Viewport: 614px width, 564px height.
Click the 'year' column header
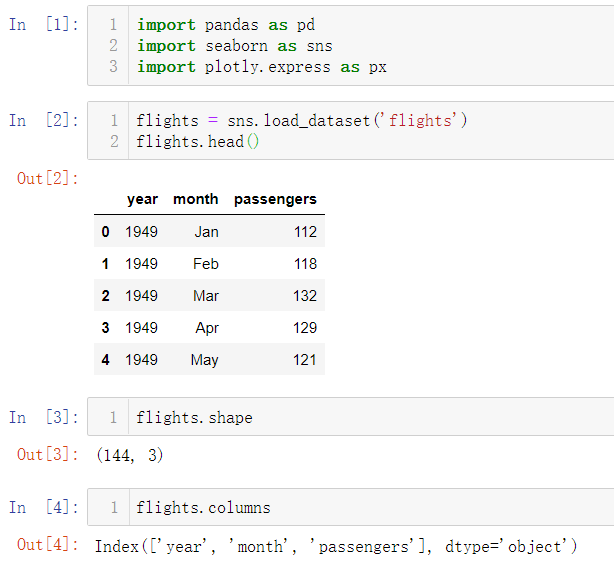coord(143,199)
